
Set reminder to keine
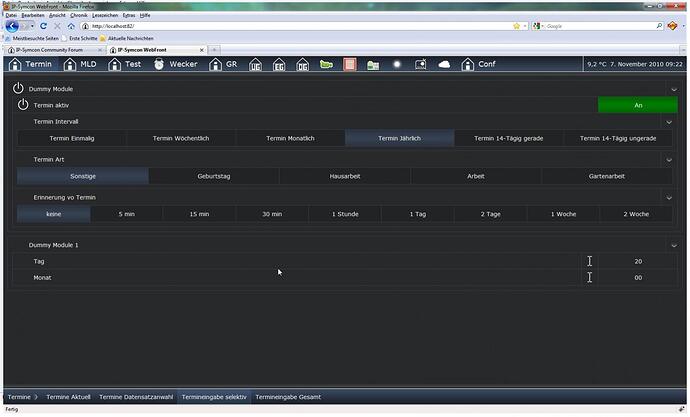54,214
